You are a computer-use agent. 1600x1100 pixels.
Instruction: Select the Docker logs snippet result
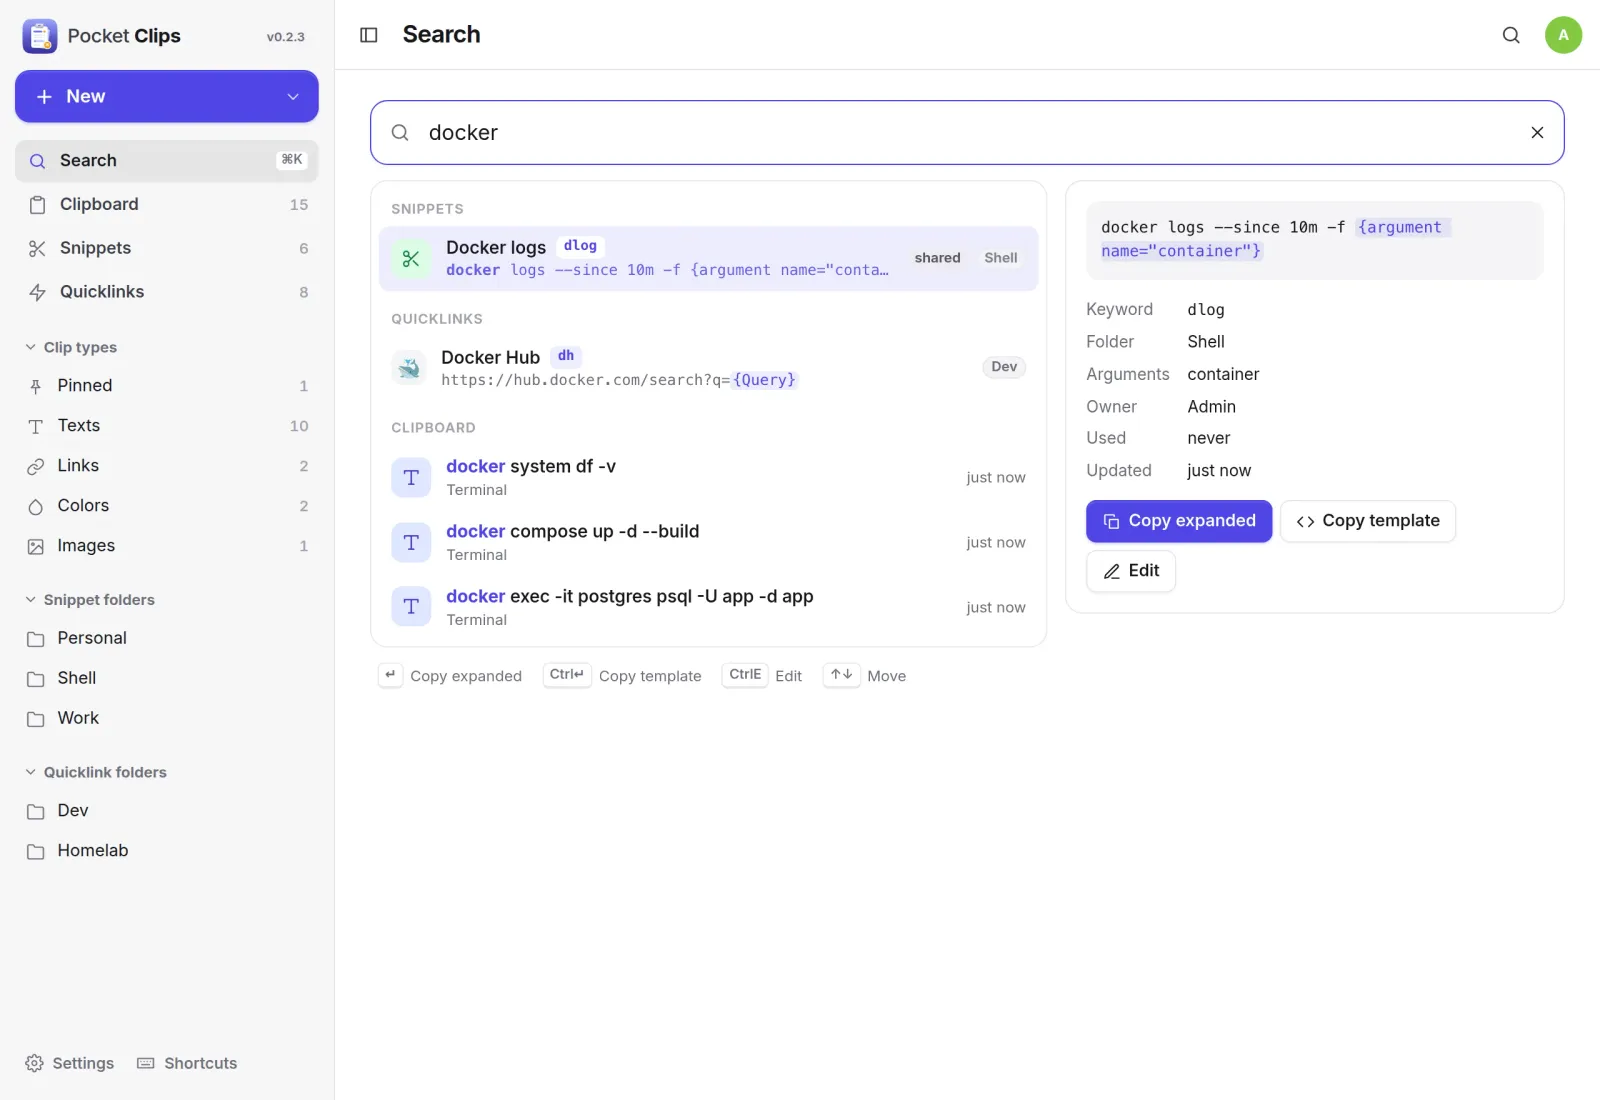coord(708,258)
